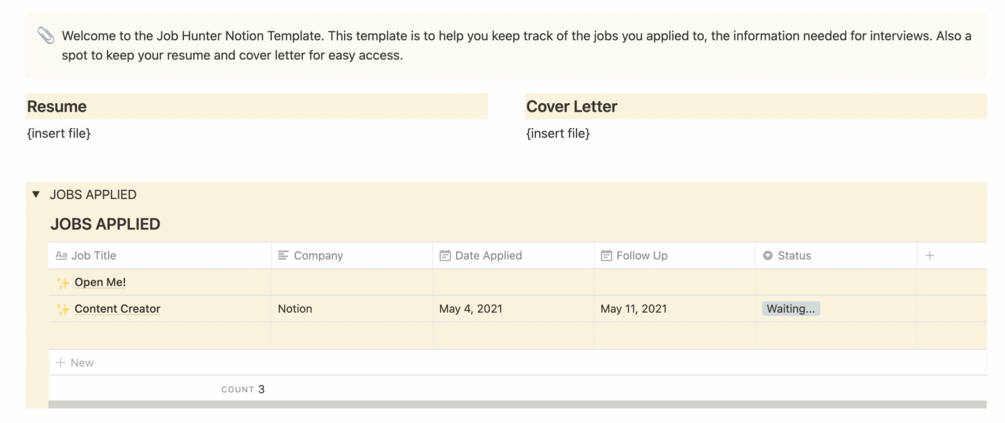Add a new row with New button
This screenshot has width=1005, height=423.
coord(75,363)
